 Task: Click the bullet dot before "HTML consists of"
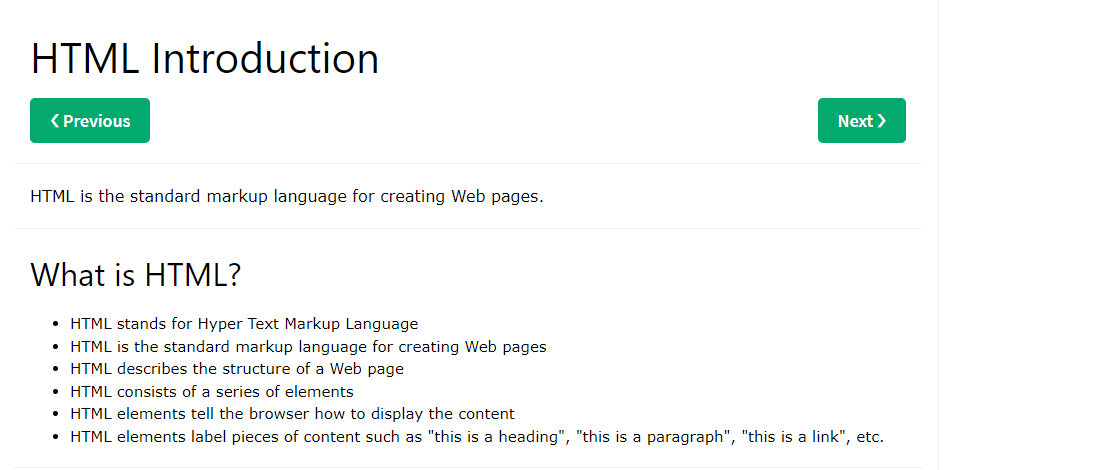54,393
